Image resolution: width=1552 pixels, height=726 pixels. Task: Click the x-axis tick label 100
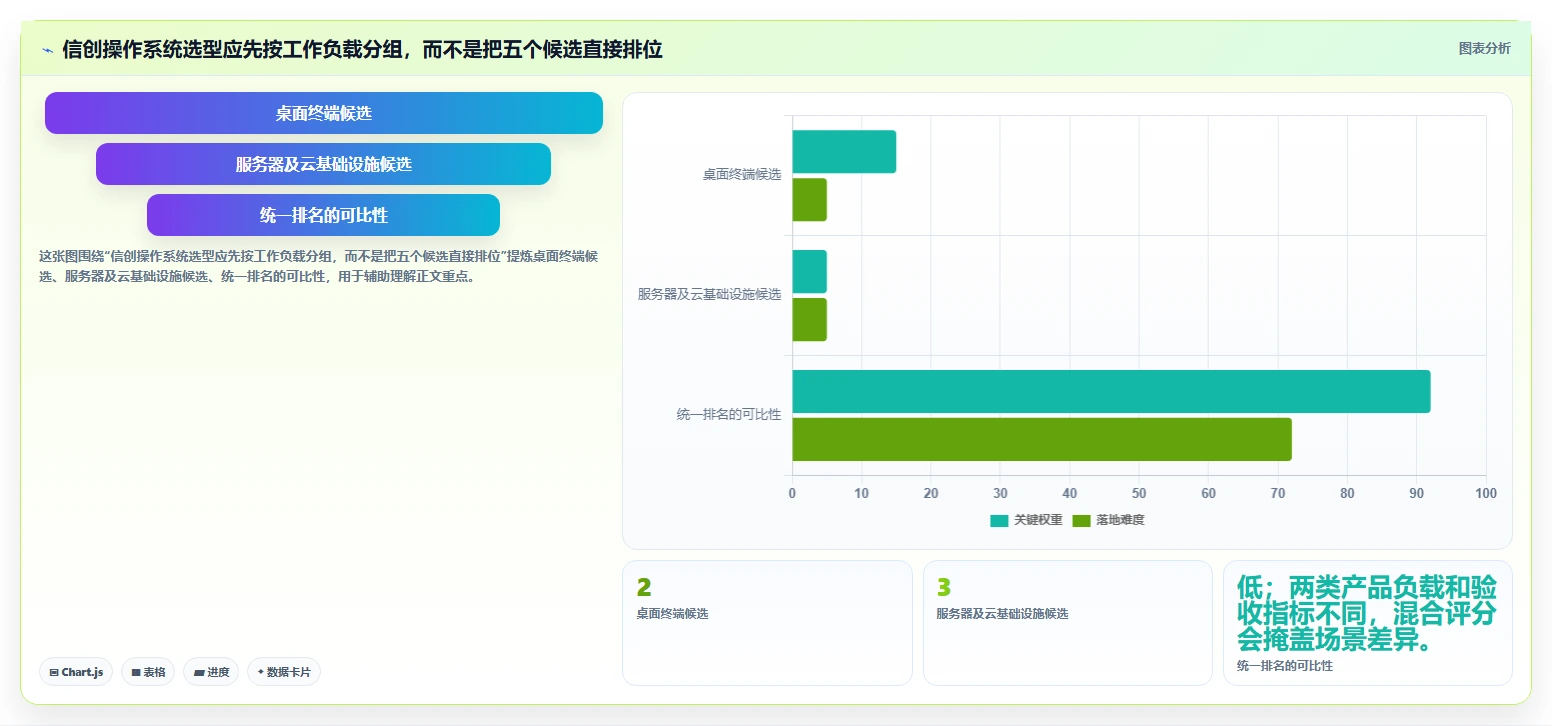click(1486, 493)
